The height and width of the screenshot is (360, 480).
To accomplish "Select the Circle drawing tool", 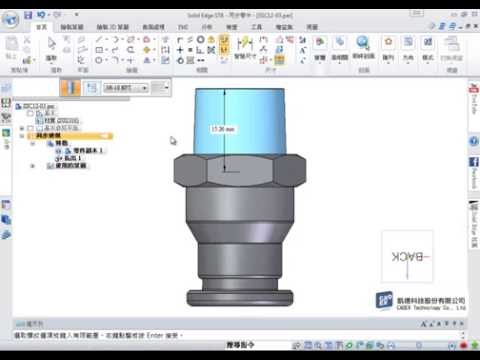I will pos(99,60).
